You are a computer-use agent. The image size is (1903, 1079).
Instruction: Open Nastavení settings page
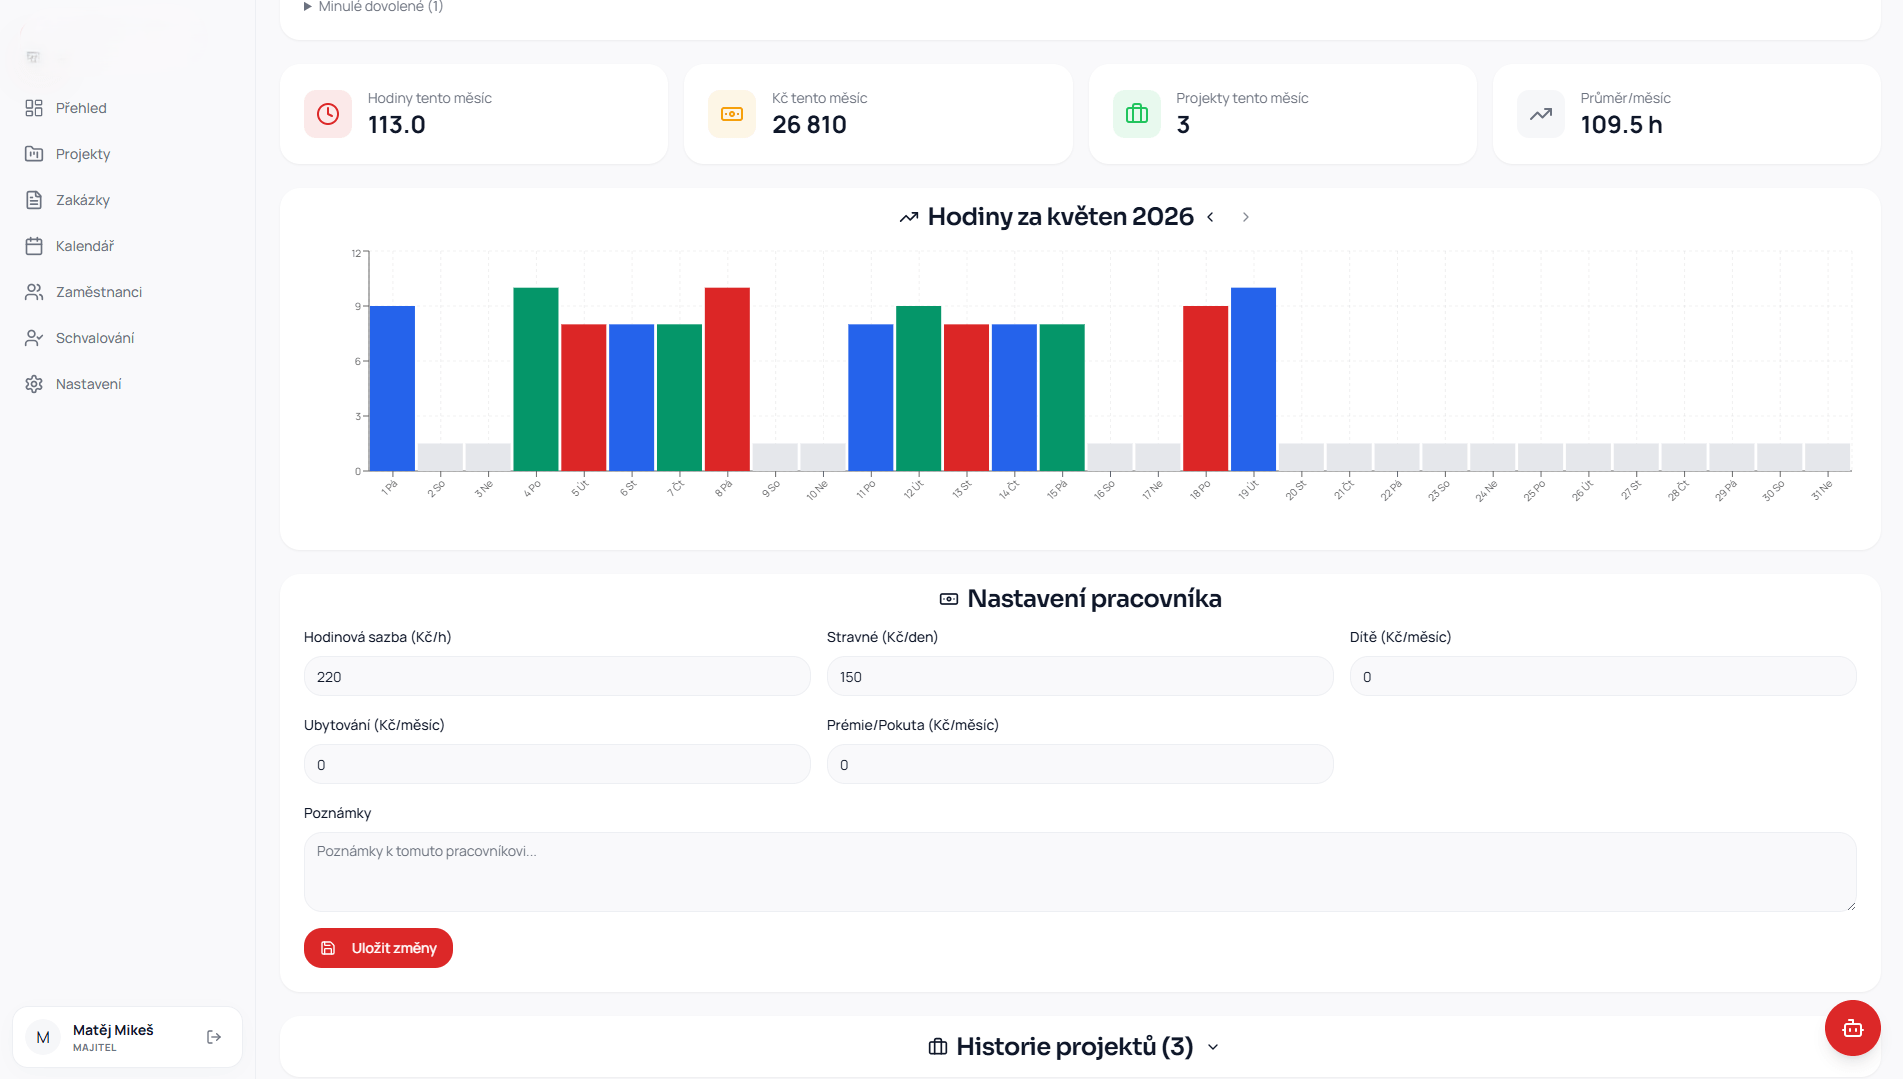pyautogui.click(x=89, y=384)
